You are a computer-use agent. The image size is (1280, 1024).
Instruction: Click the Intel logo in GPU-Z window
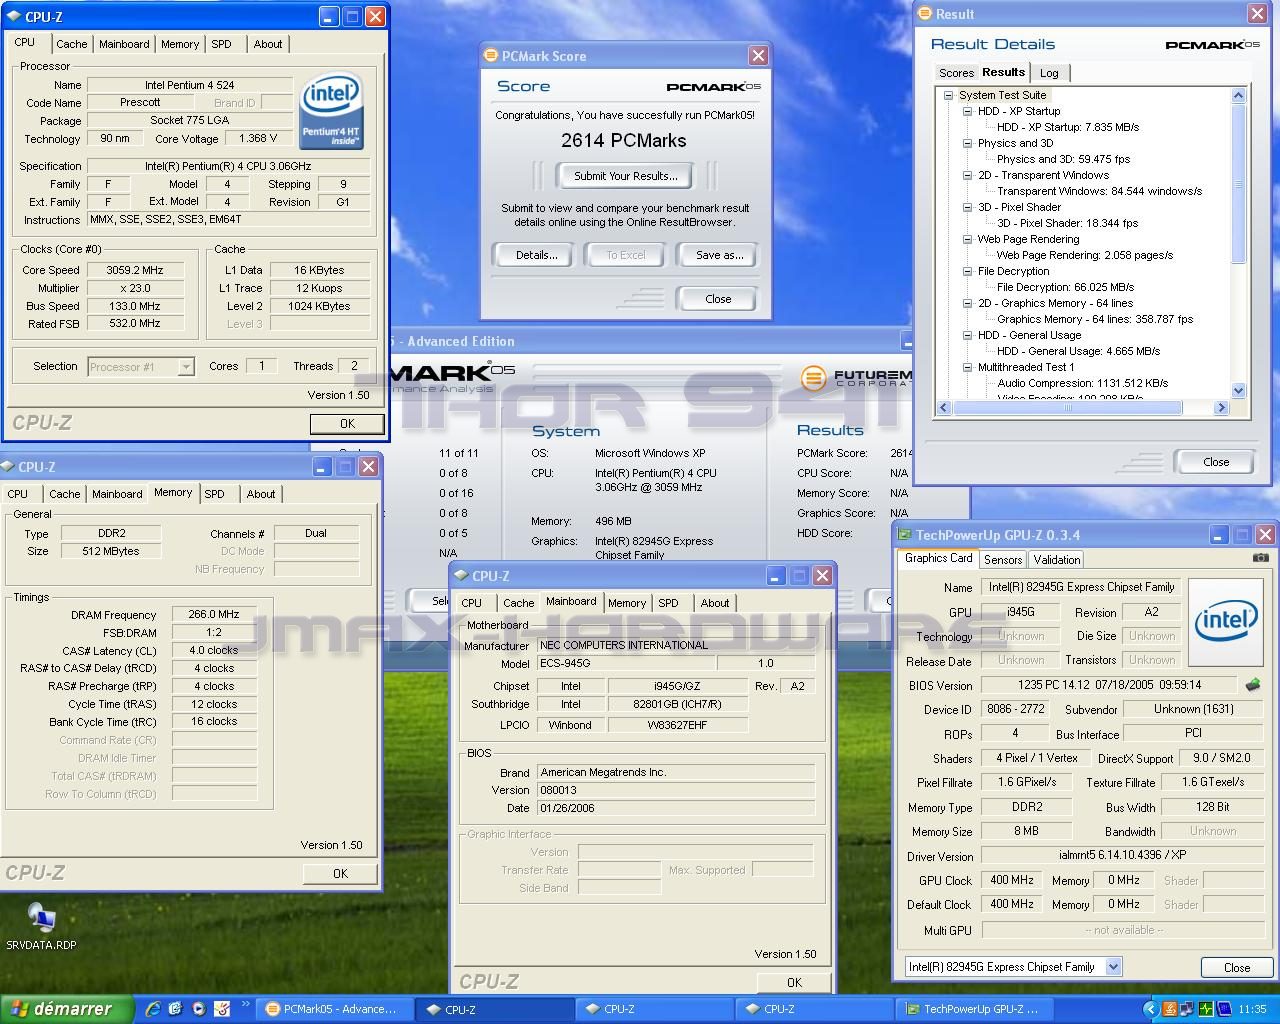(x=1226, y=621)
